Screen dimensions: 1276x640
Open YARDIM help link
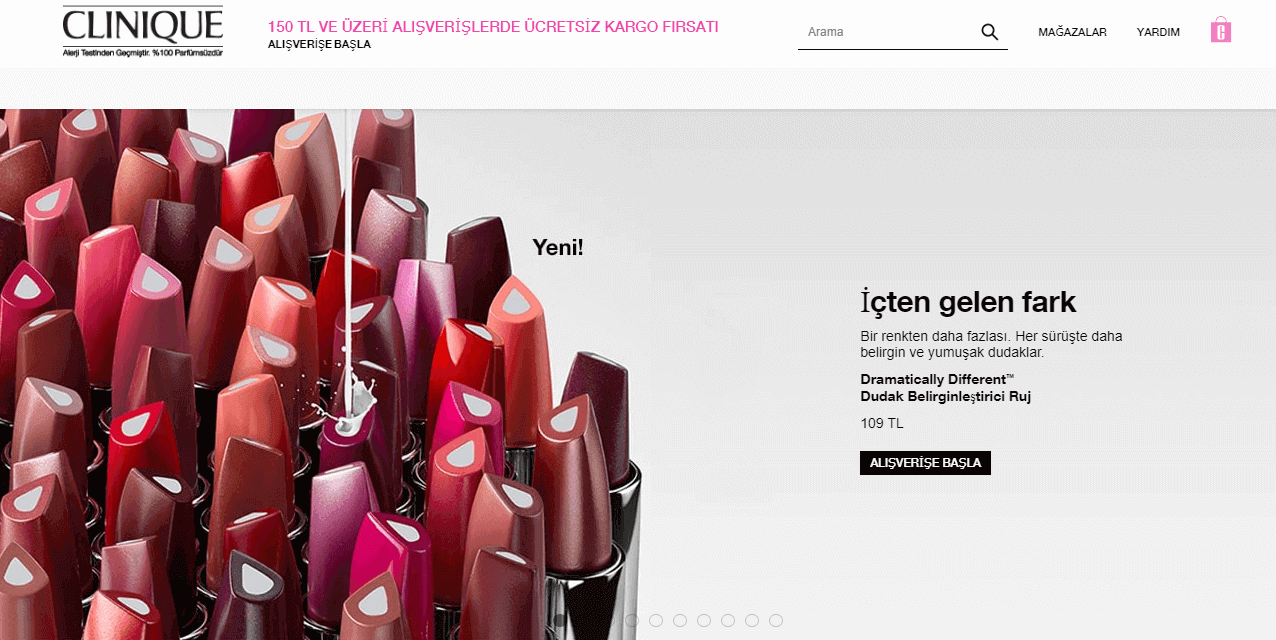(1158, 32)
